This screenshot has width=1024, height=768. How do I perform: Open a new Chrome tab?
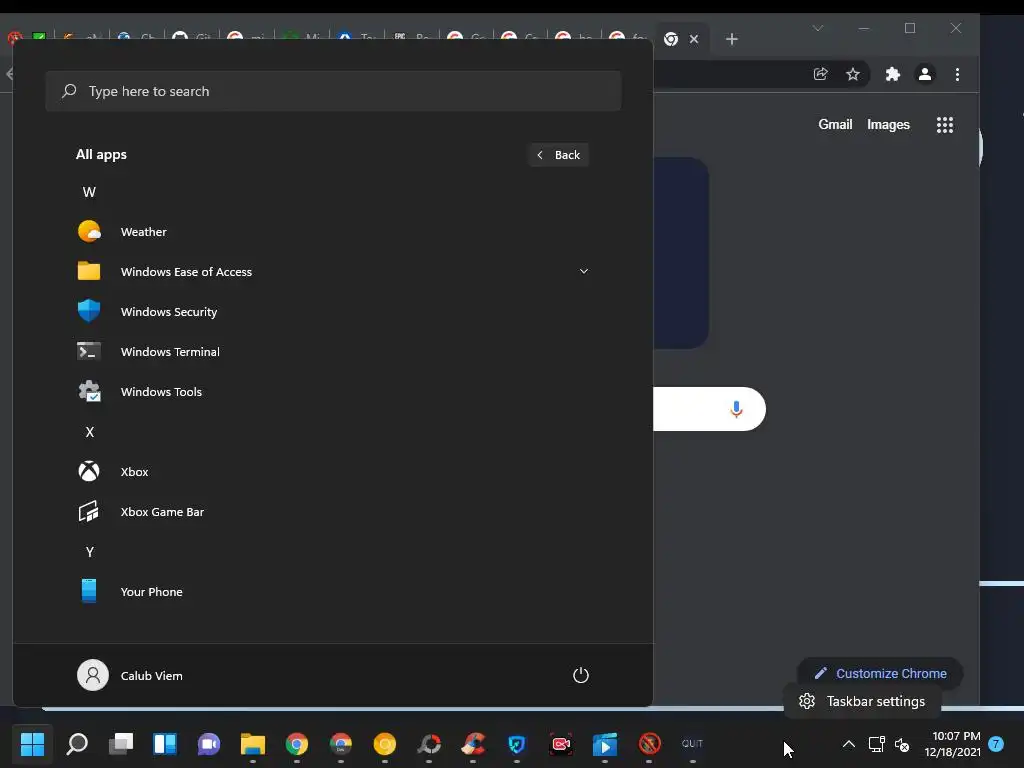coord(732,39)
